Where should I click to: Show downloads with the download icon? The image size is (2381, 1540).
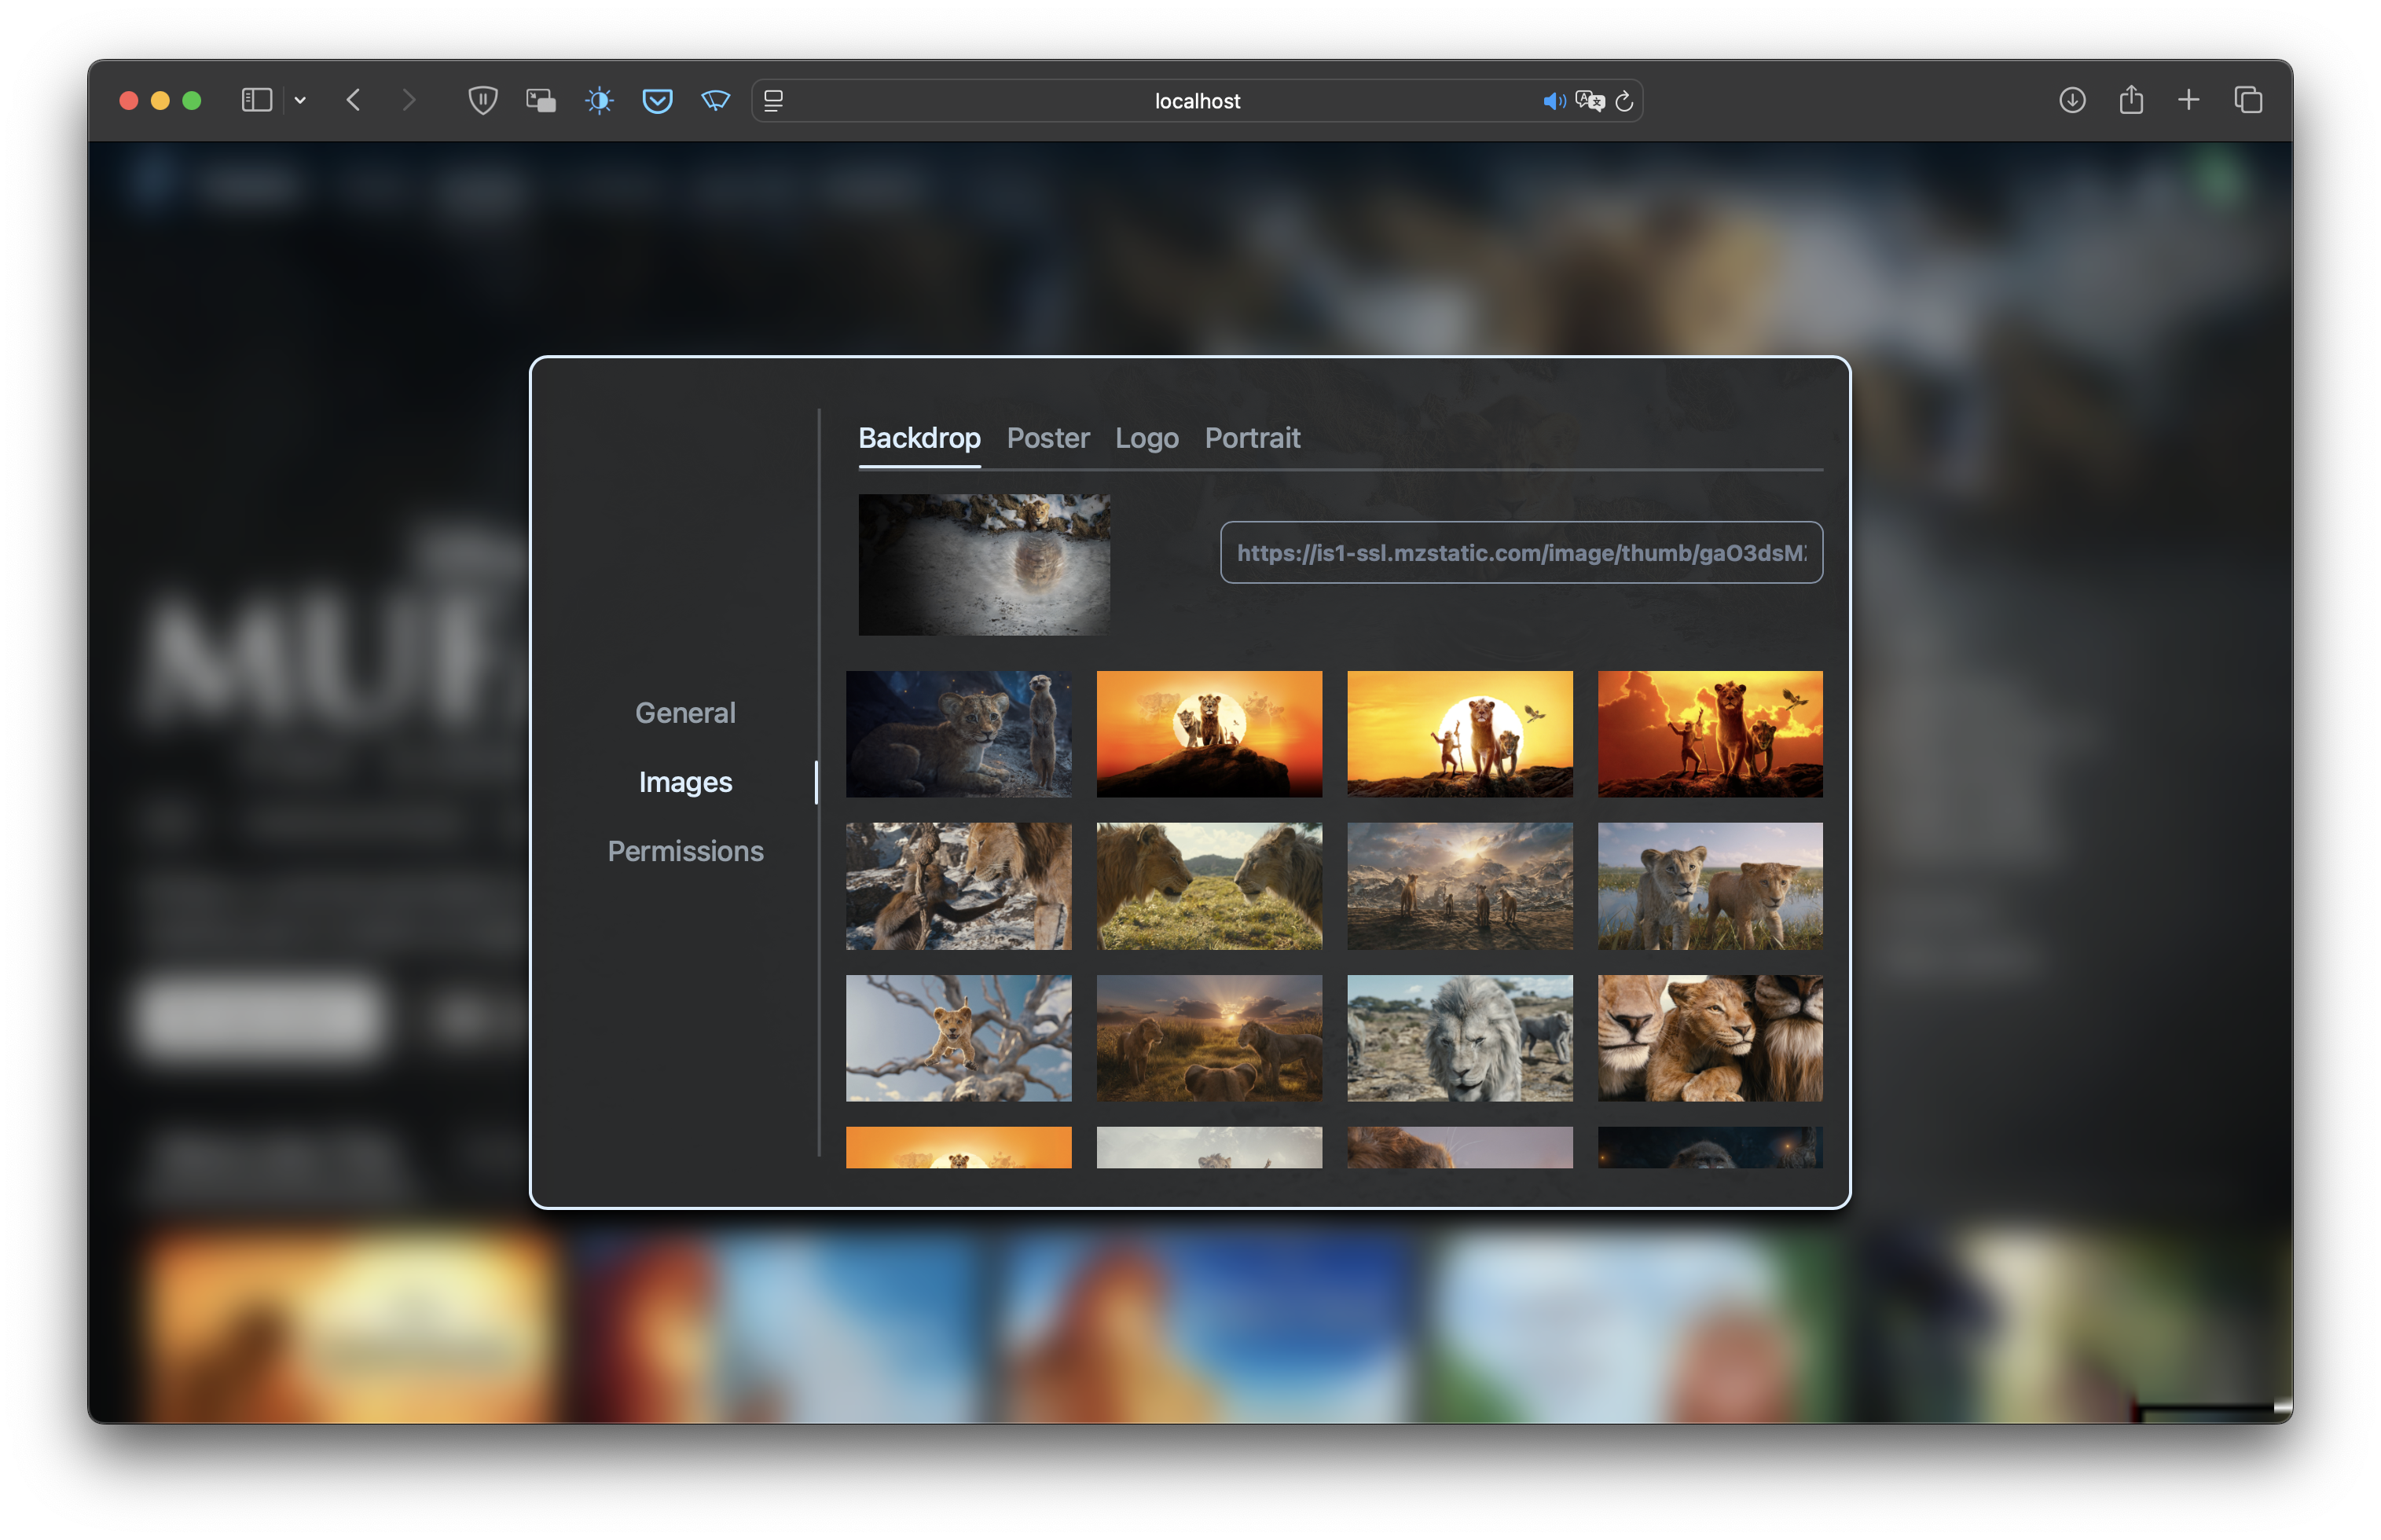coord(2072,100)
